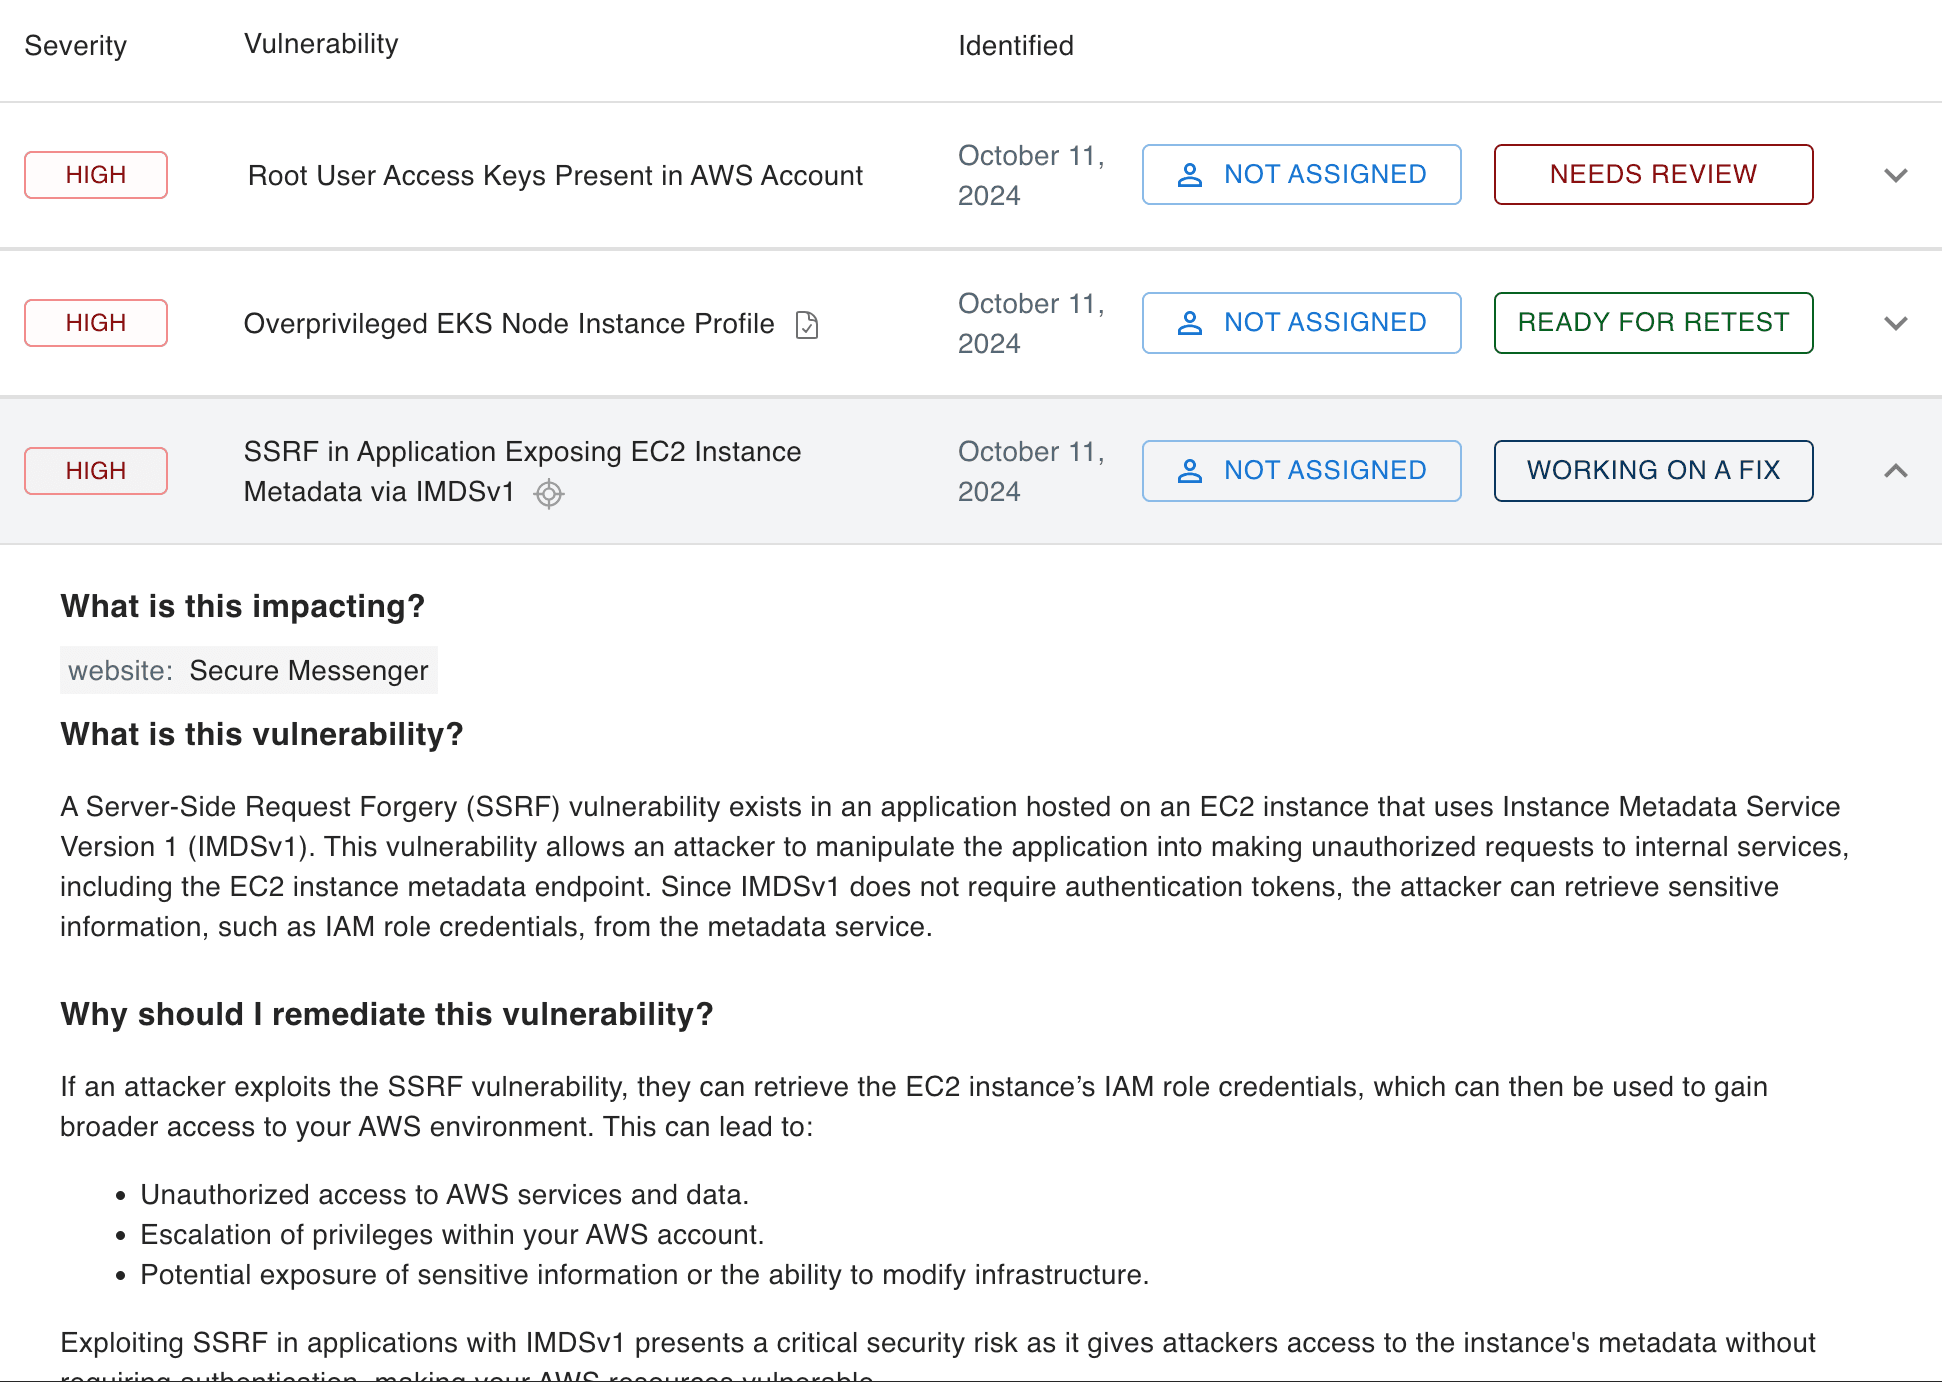Image resolution: width=1942 pixels, height=1382 pixels.
Task: Select Root User Access Keys vulnerability title
Action: tap(555, 176)
